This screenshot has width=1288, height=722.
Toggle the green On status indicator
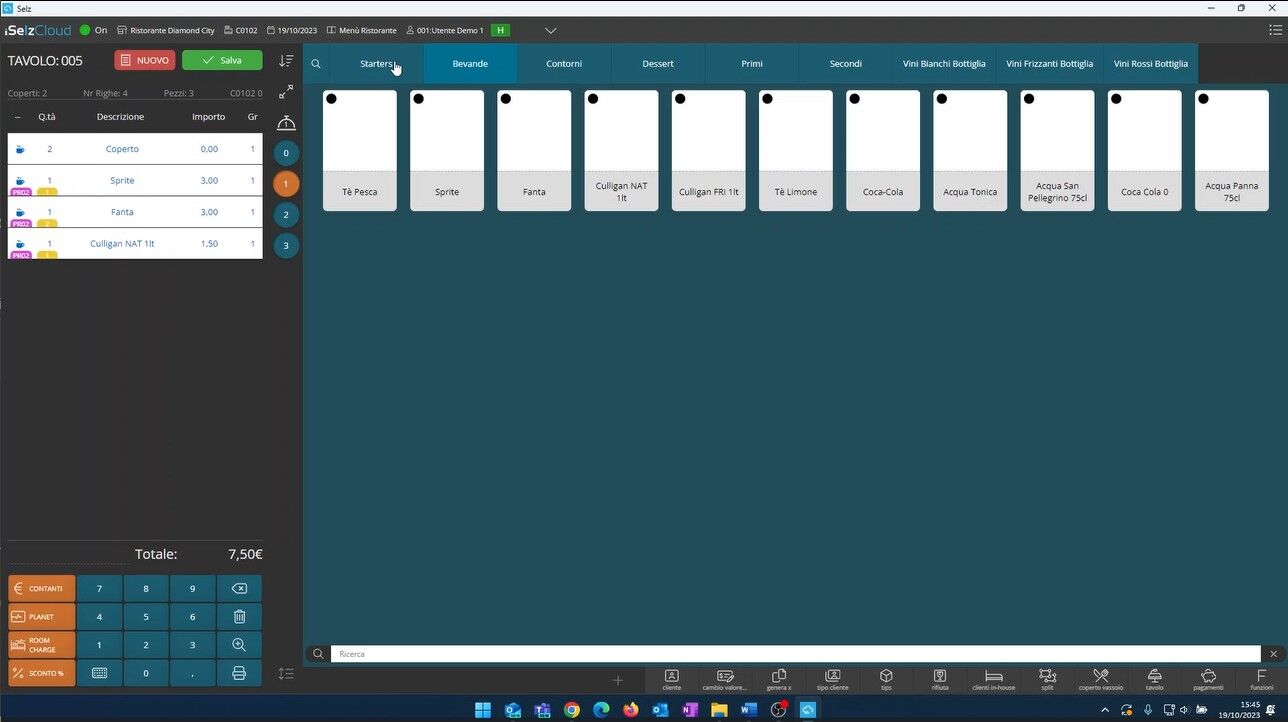(x=85, y=30)
